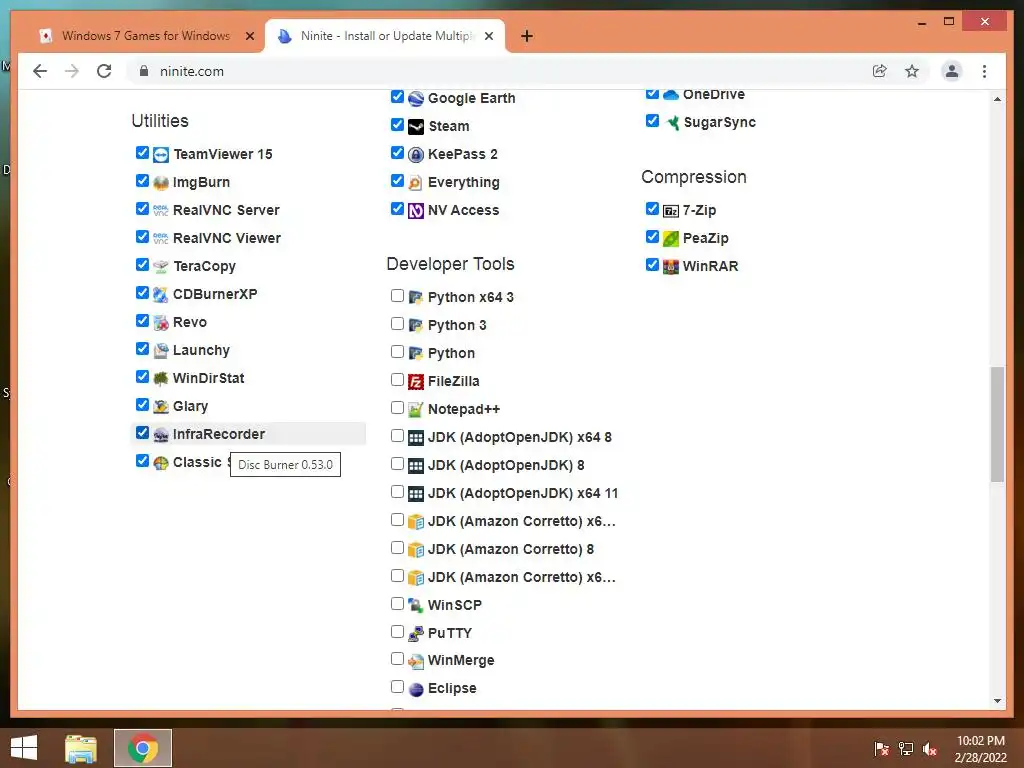Click the Everything search icon
Viewport: 1024px width, 768px height.
point(416,183)
